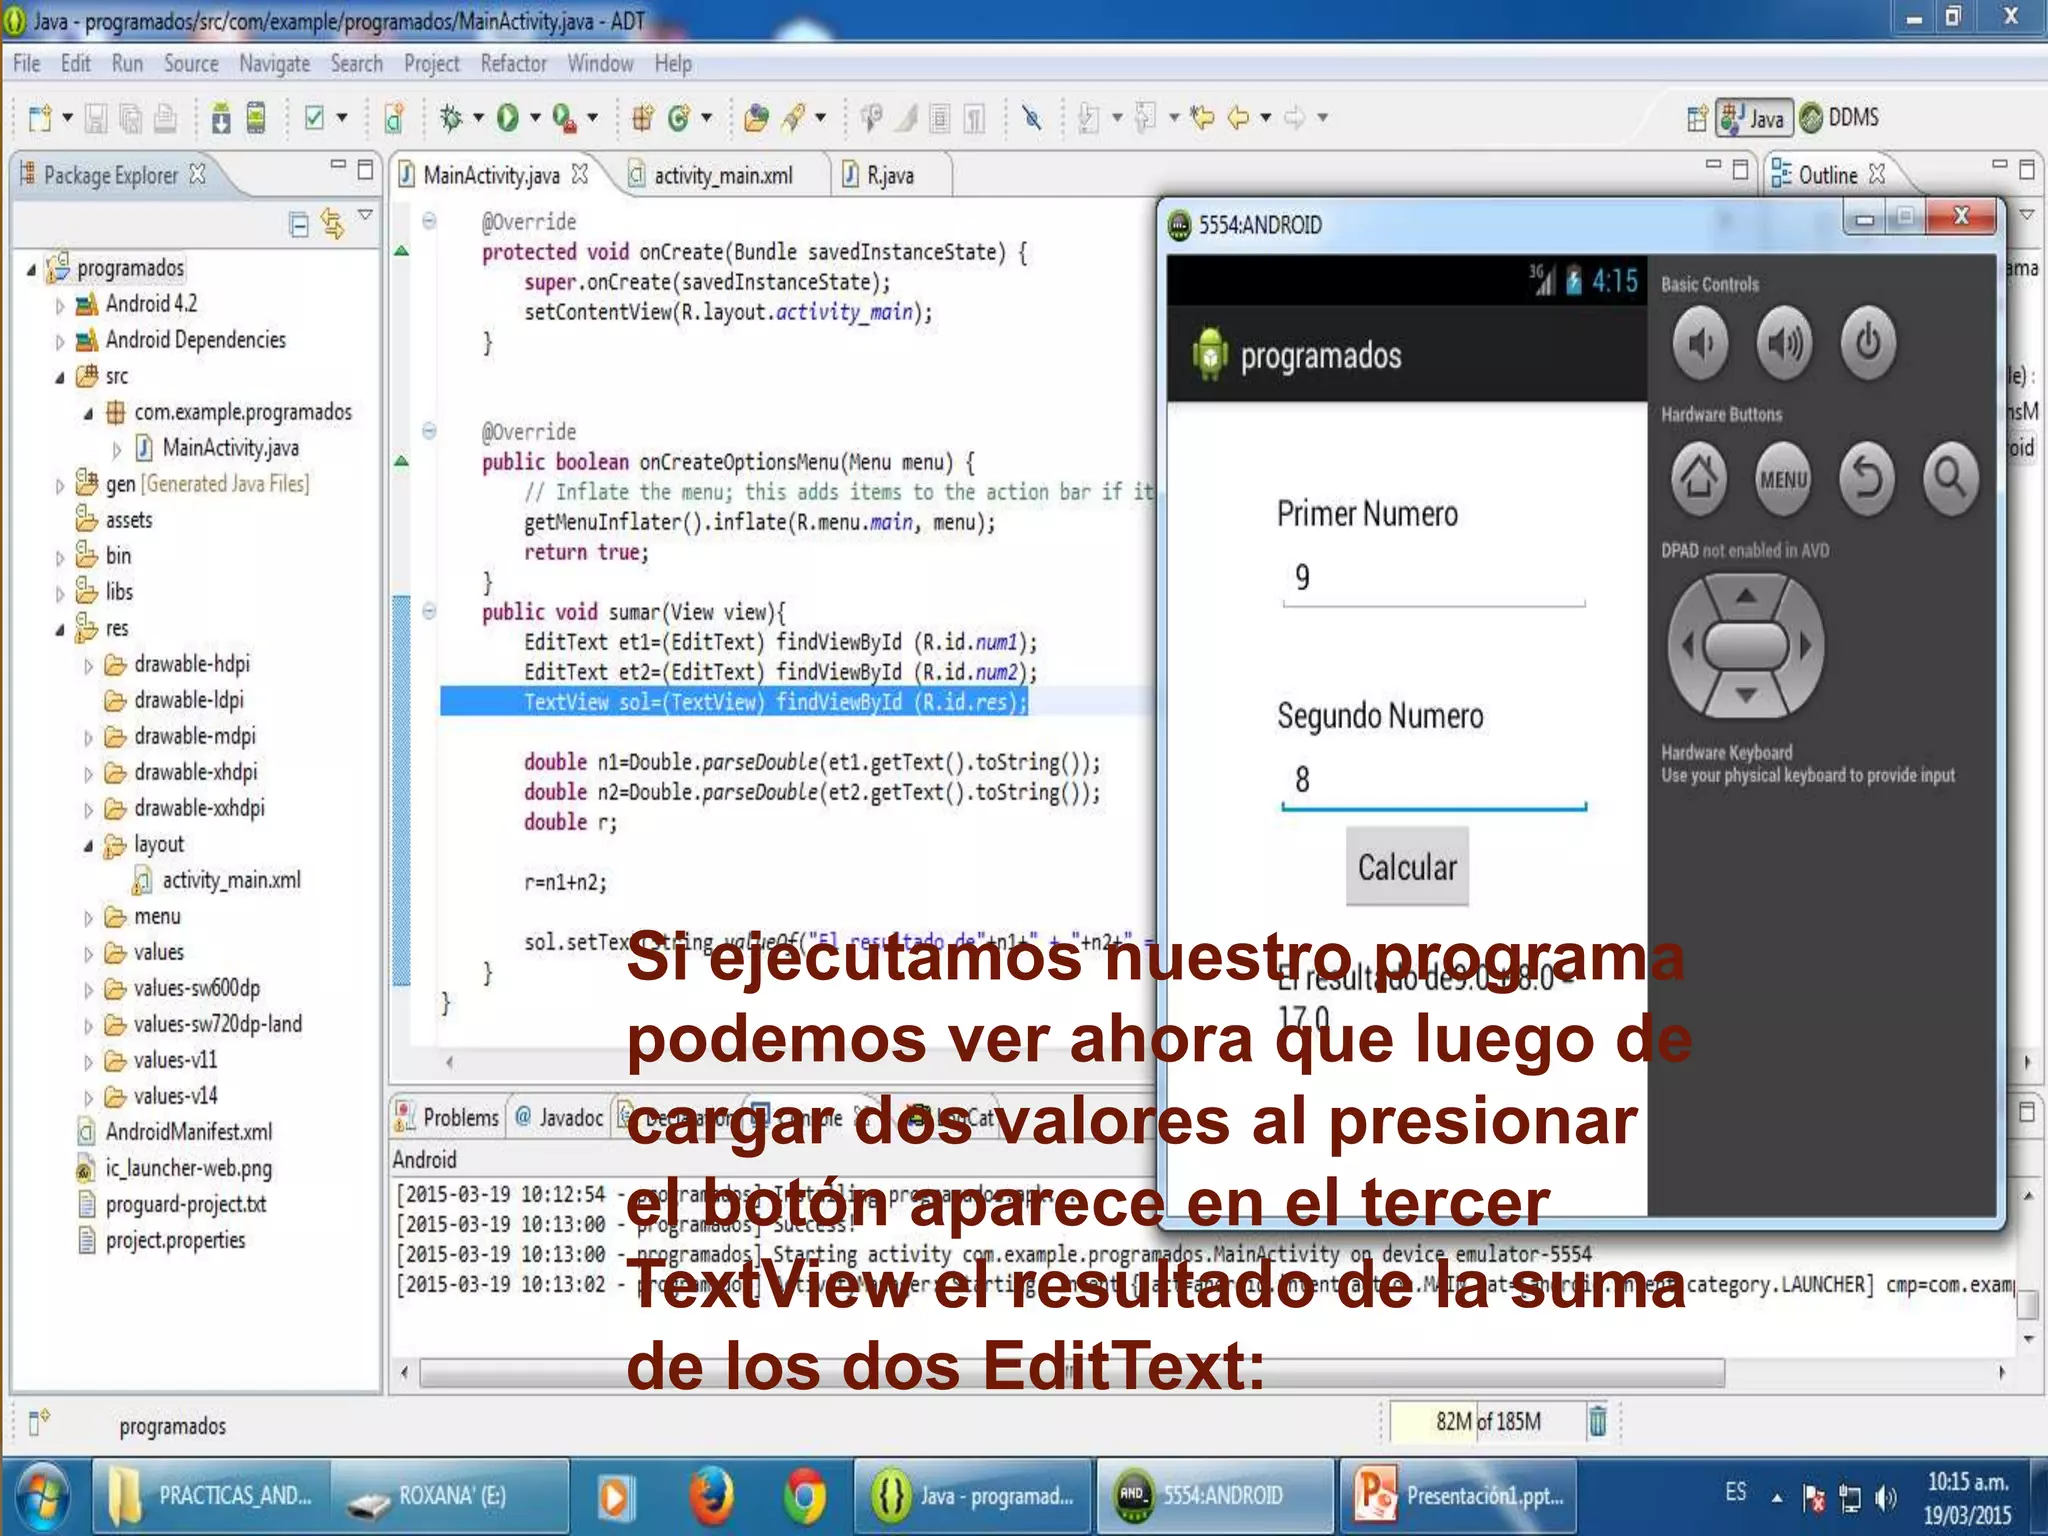
Task: Toggle Link with Editor in Package Explorer
Action: click(x=332, y=224)
